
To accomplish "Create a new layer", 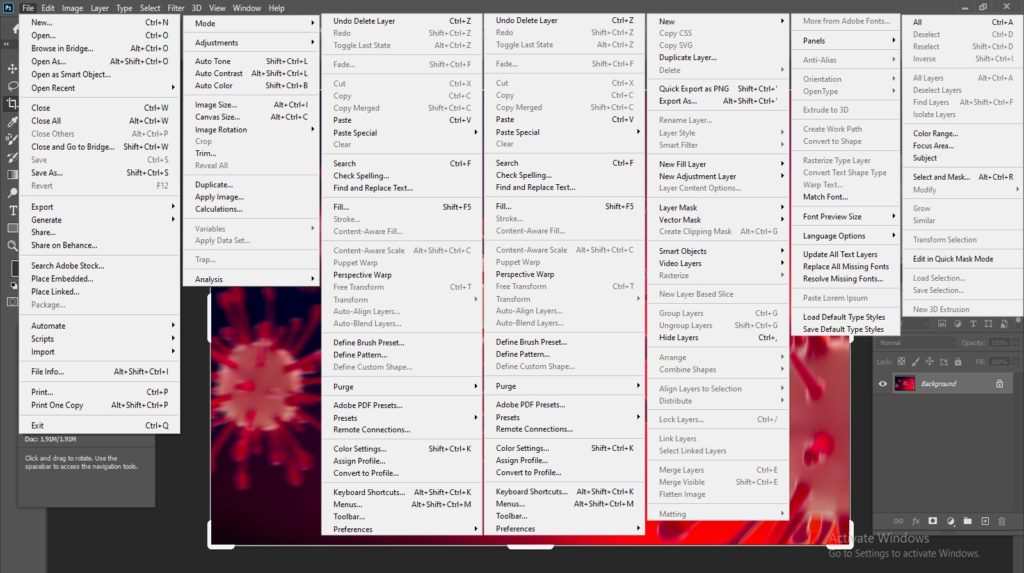I will [x=985, y=521].
